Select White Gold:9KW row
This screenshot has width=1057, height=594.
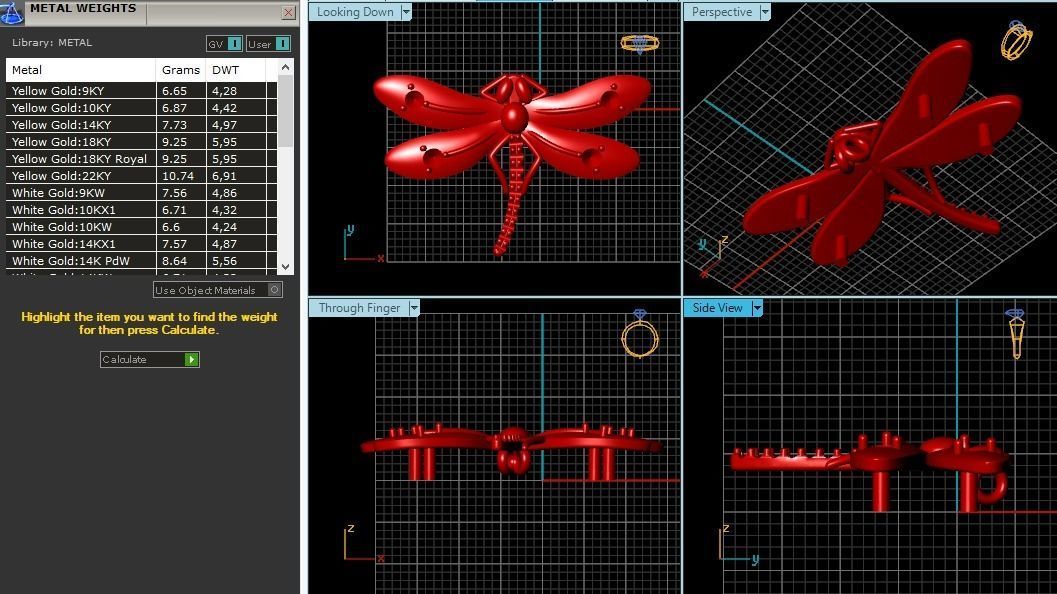click(142, 193)
